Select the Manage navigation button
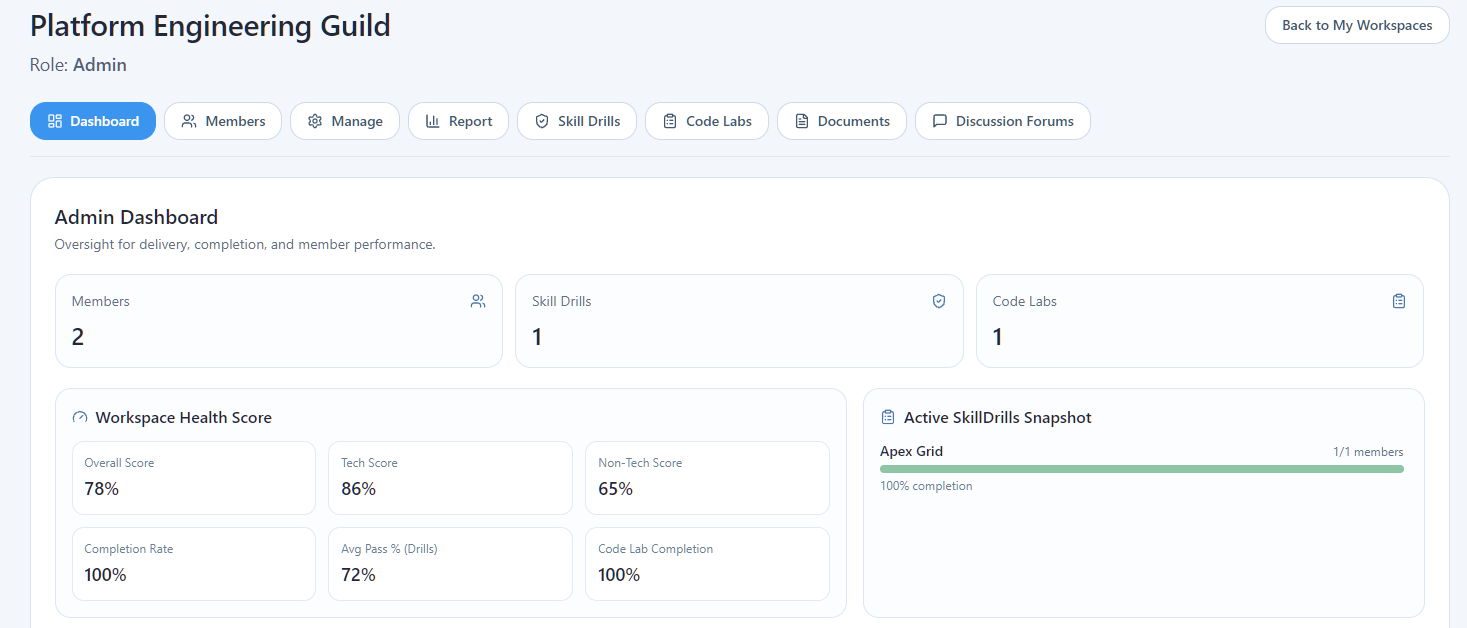 pos(344,120)
